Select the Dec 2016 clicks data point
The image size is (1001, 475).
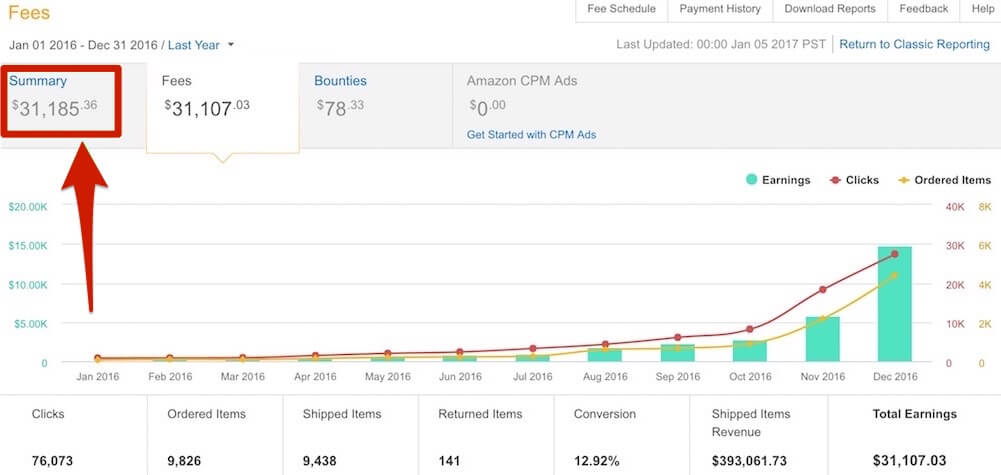click(894, 254)
